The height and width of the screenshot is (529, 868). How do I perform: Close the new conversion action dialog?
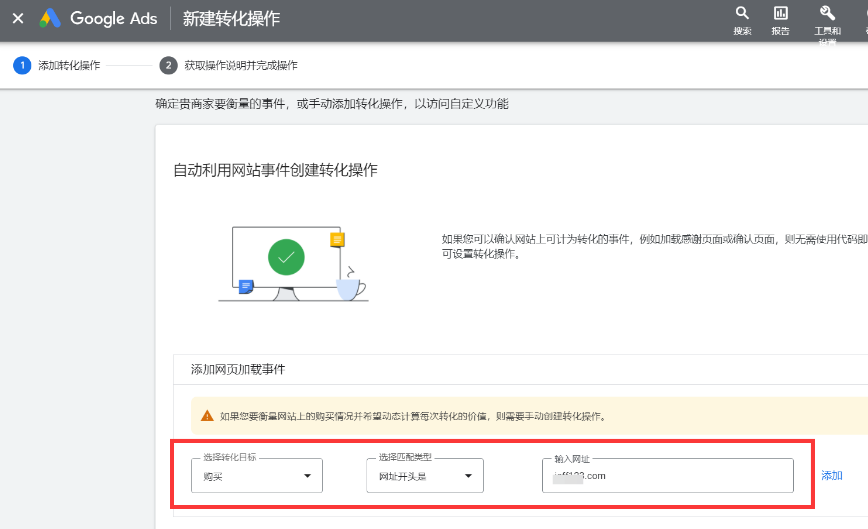(x=18, y=19)
